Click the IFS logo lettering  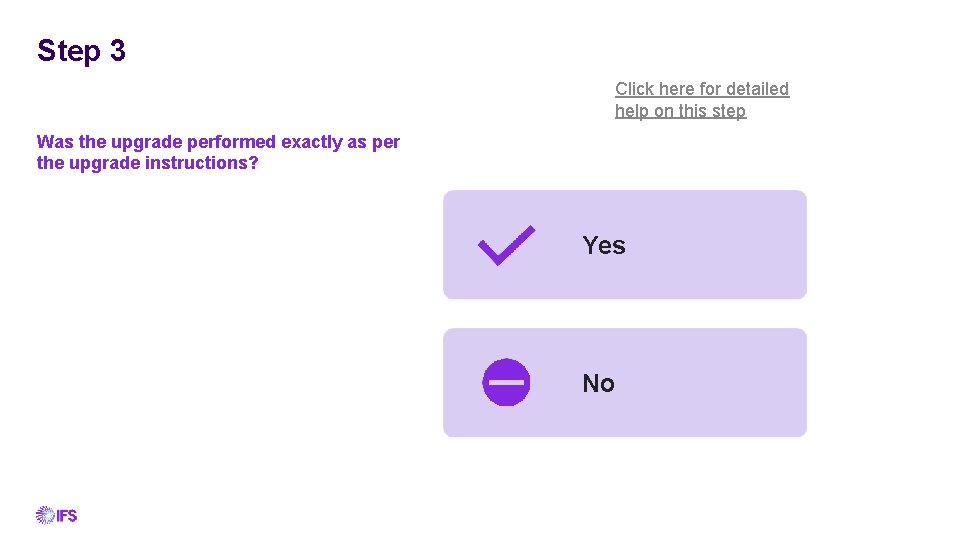click(67, 516)
